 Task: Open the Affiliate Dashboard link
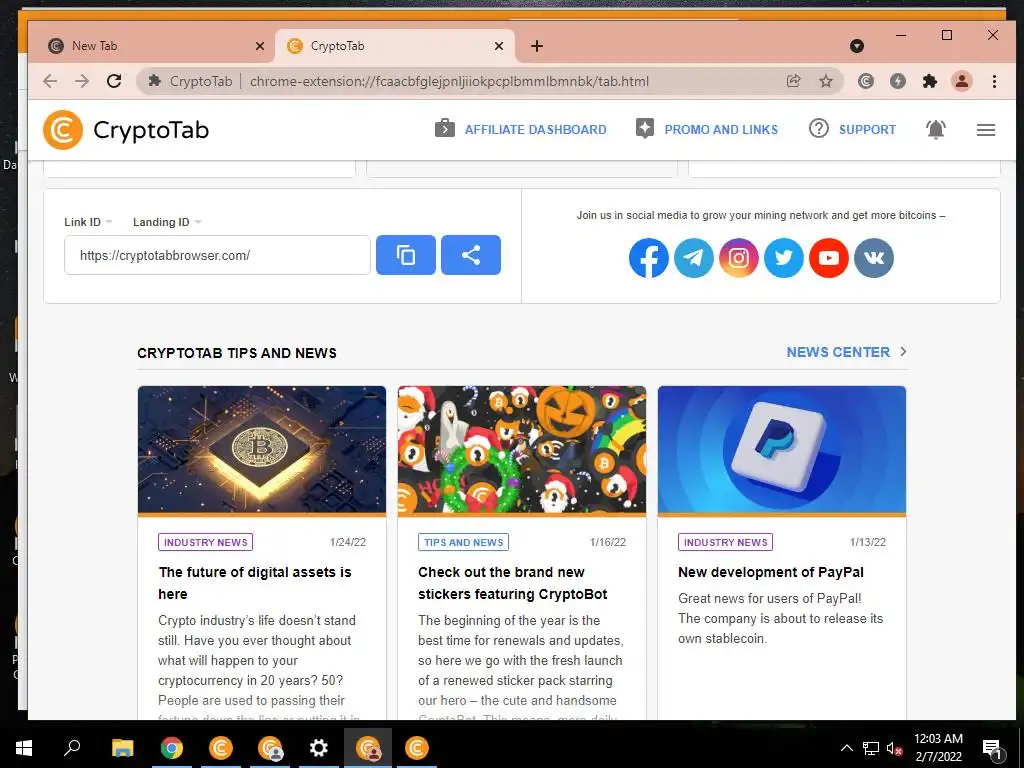[x=520, y=129]
